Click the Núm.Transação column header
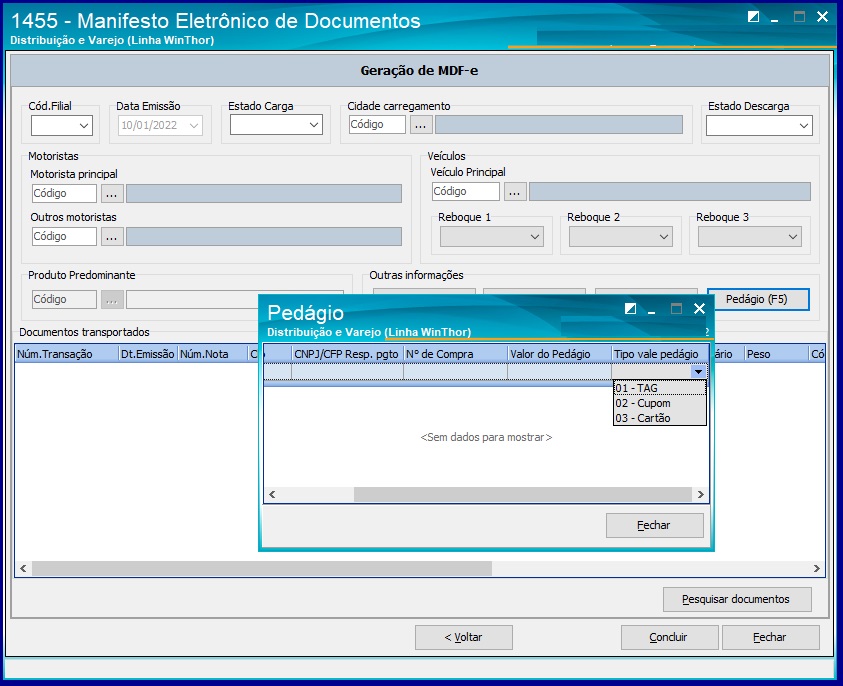 [x=66, y=354]
